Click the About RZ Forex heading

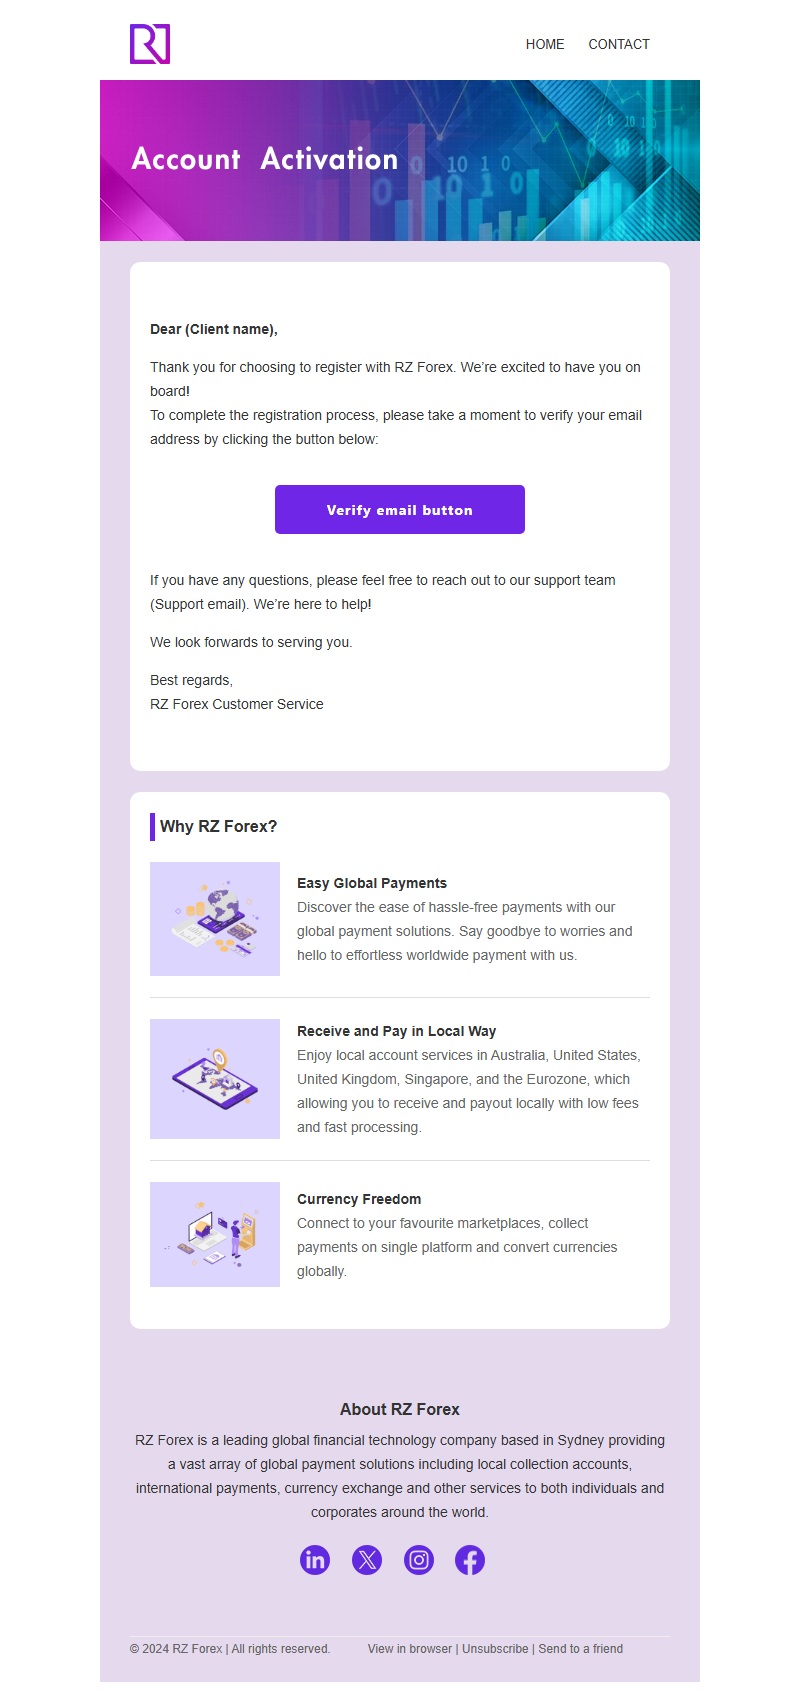click(400, 1409)
